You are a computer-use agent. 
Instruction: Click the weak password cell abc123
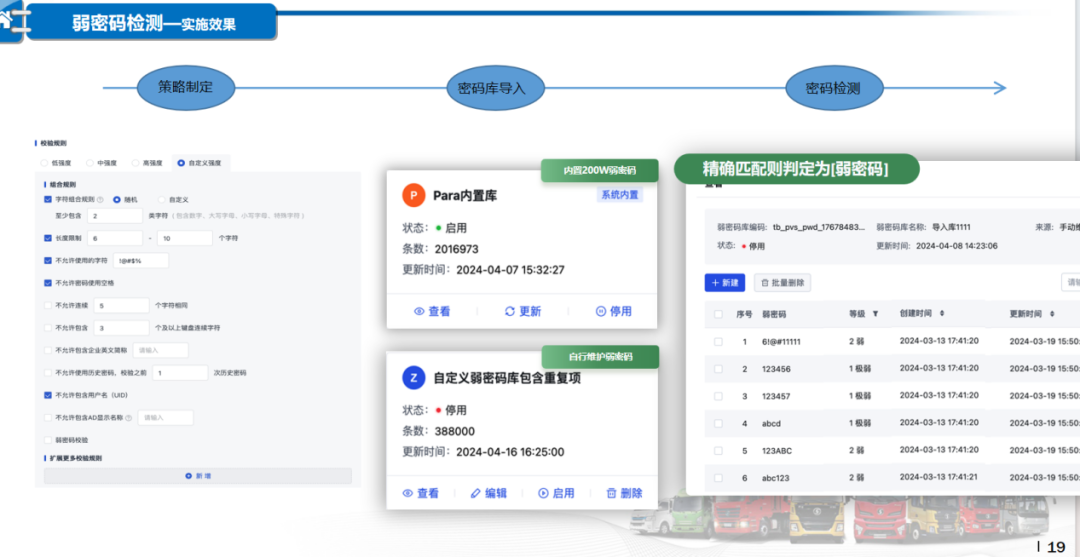pyautogui.click(x=776, y=479)
